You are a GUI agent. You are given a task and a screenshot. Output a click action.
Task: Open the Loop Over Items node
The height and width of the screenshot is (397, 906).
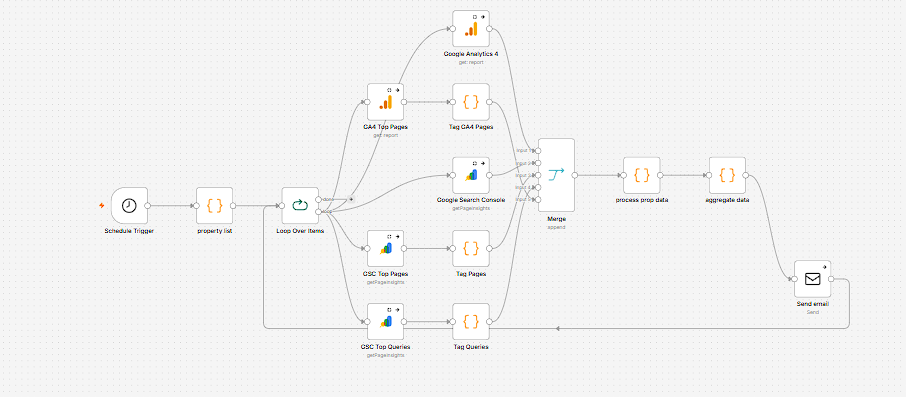pos(300,205)
